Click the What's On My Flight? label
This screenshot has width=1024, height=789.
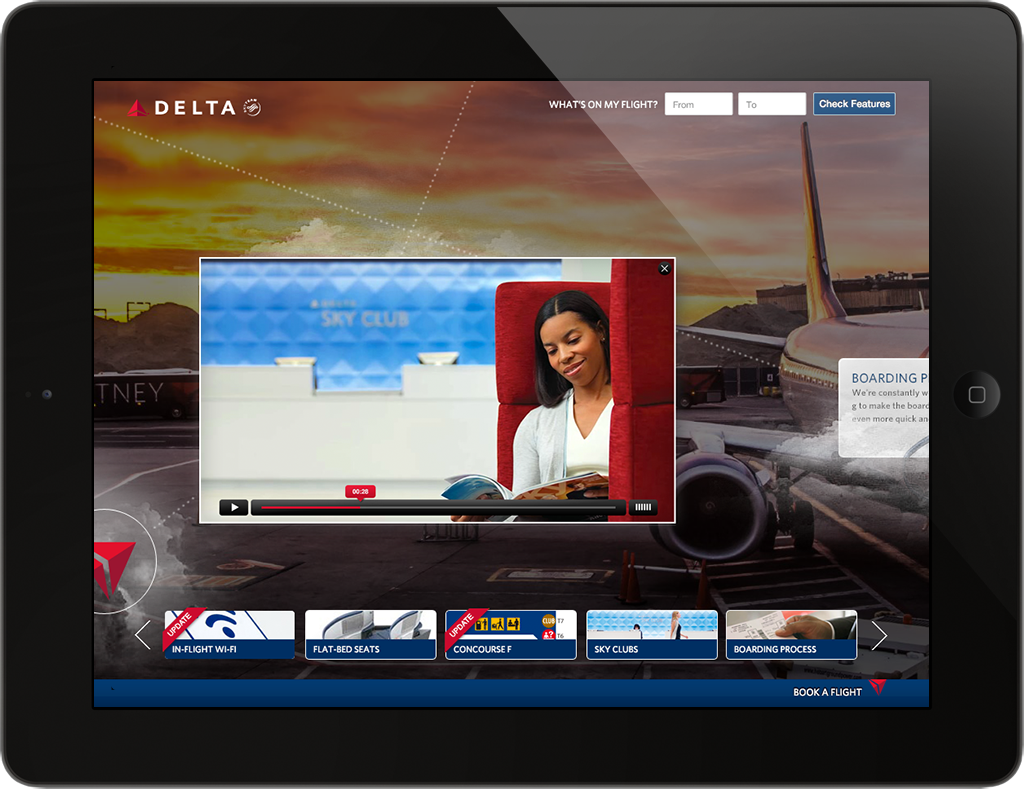[x=603, y=105]
